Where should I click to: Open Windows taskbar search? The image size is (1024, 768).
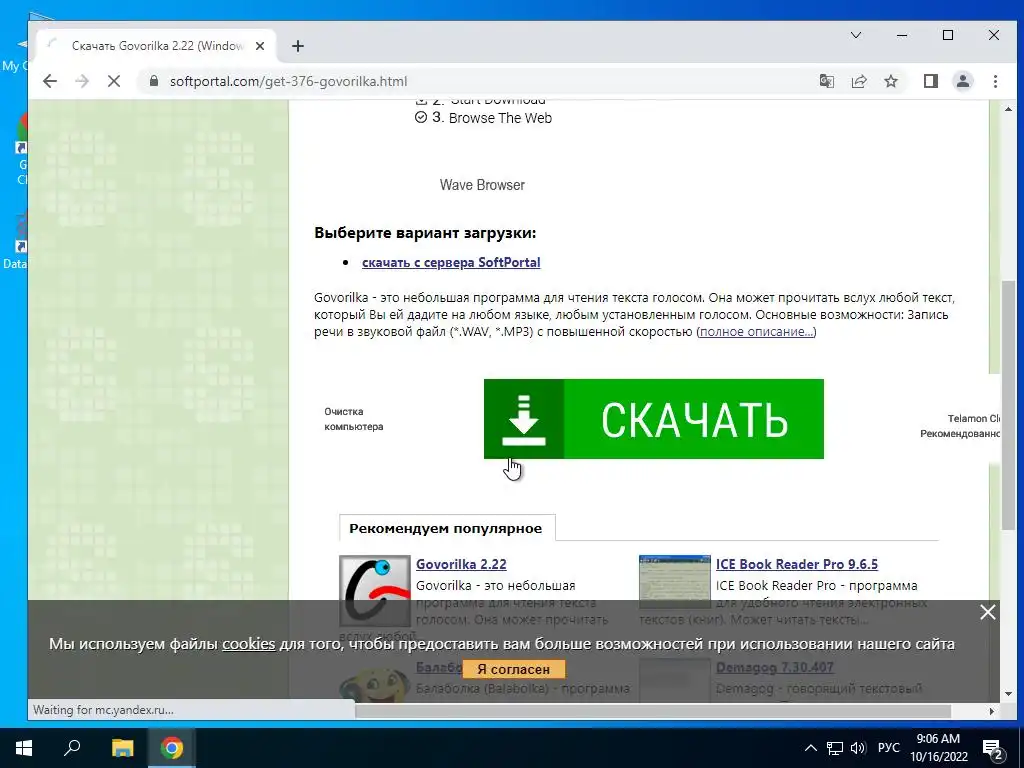(x=72, y=748)
